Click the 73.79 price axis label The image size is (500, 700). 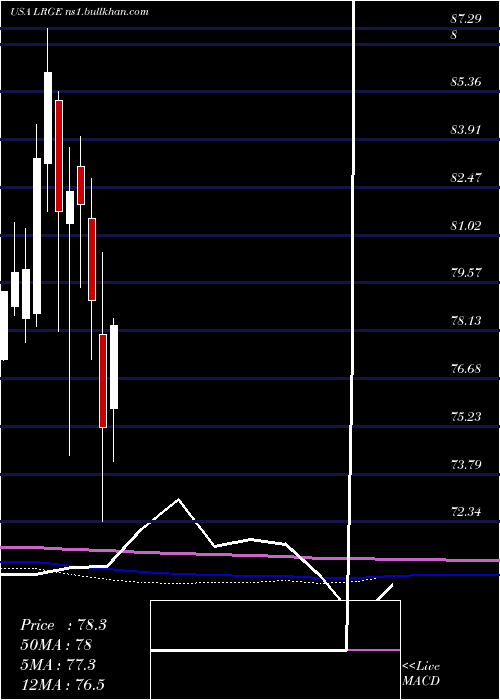tap(466, 465)
